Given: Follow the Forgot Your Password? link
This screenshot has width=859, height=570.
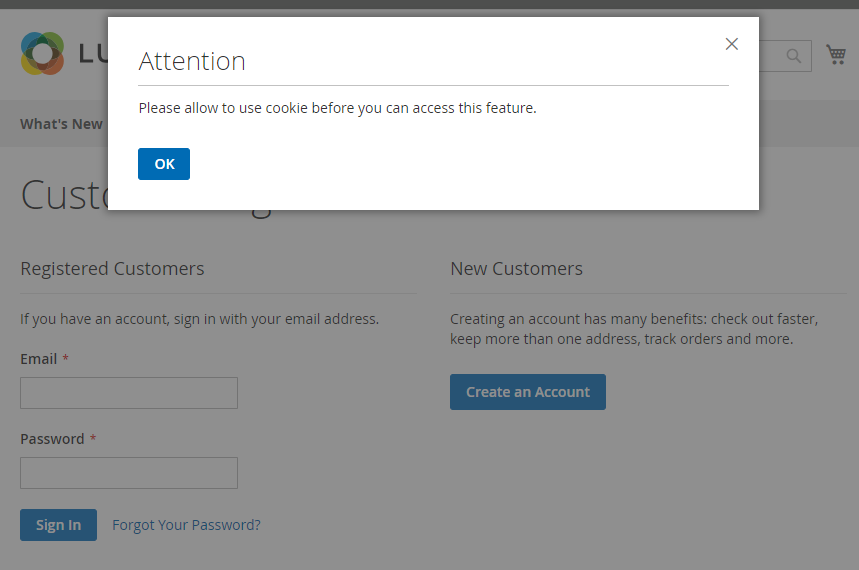Looking at the screenshot, I should pos(186,525).
